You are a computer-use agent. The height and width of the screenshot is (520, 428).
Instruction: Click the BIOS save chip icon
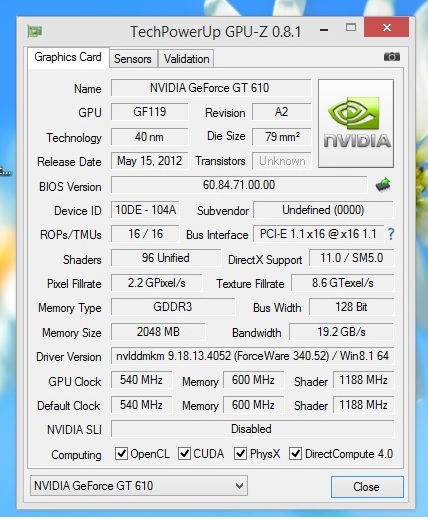click(x=383, y=185)
